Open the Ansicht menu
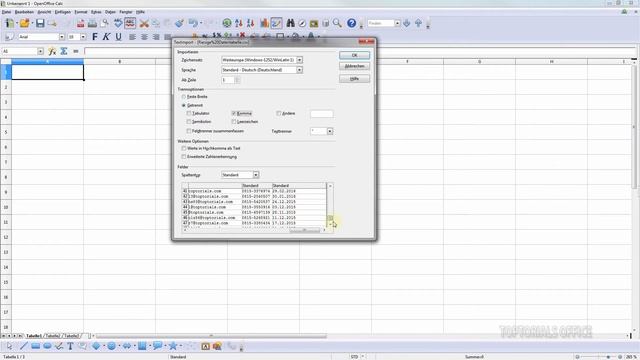Viewport: 640px width, 360px height. click(44, 12)
